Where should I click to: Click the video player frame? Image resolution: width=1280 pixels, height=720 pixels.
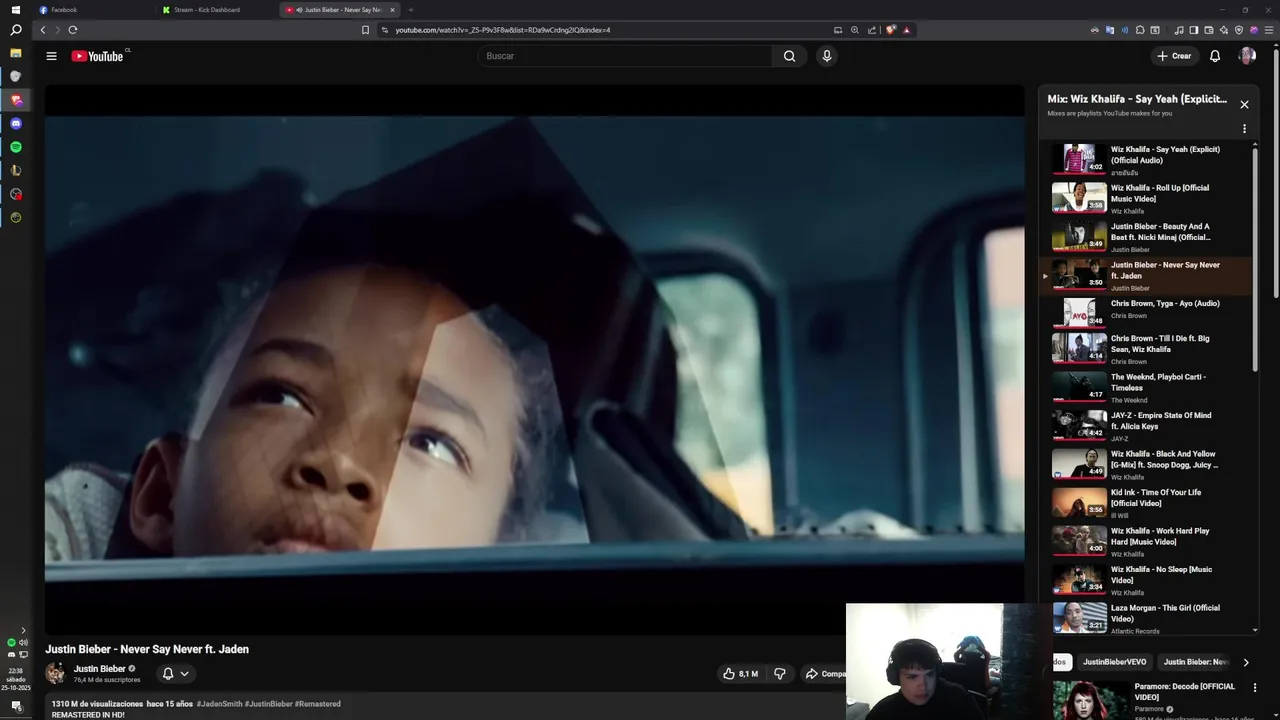point(534,359)
